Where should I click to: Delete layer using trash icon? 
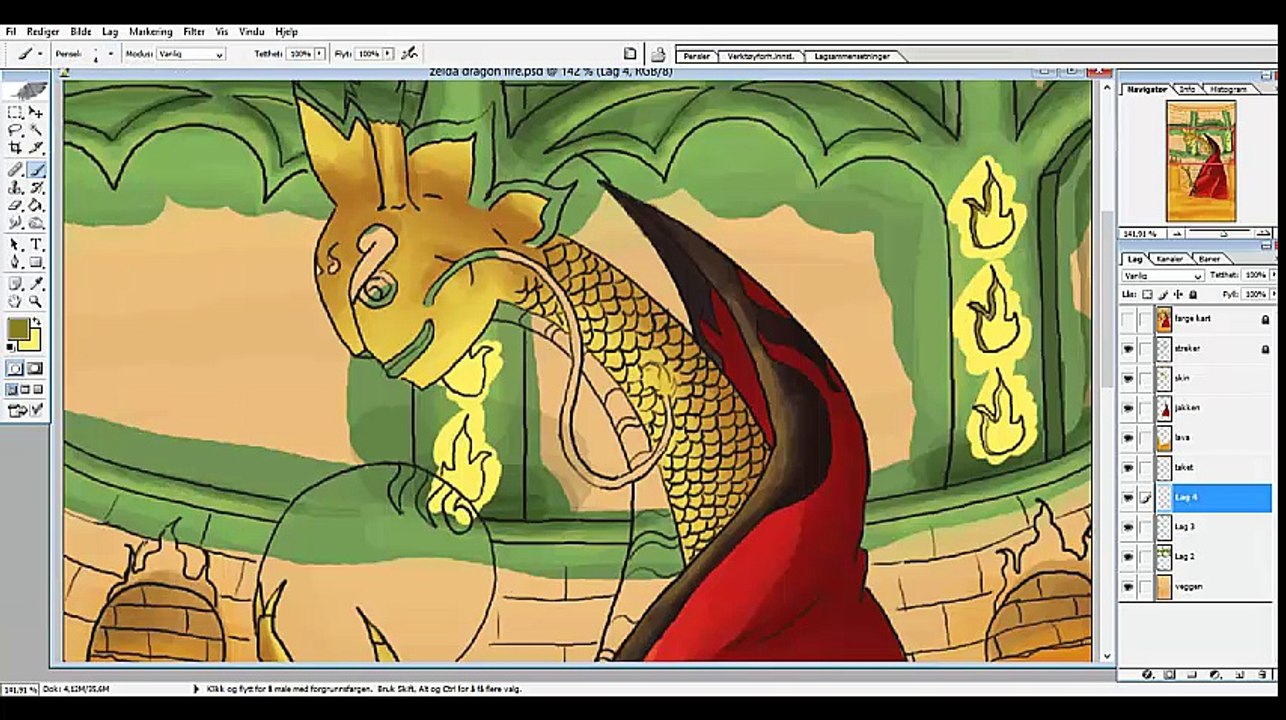[1263, 675]
